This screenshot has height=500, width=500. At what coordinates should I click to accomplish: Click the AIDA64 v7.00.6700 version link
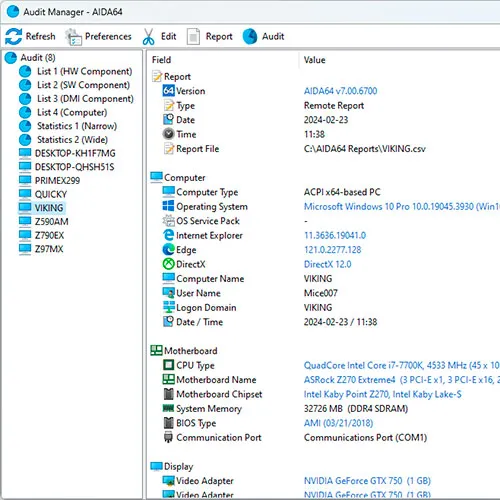coord(340,91)
